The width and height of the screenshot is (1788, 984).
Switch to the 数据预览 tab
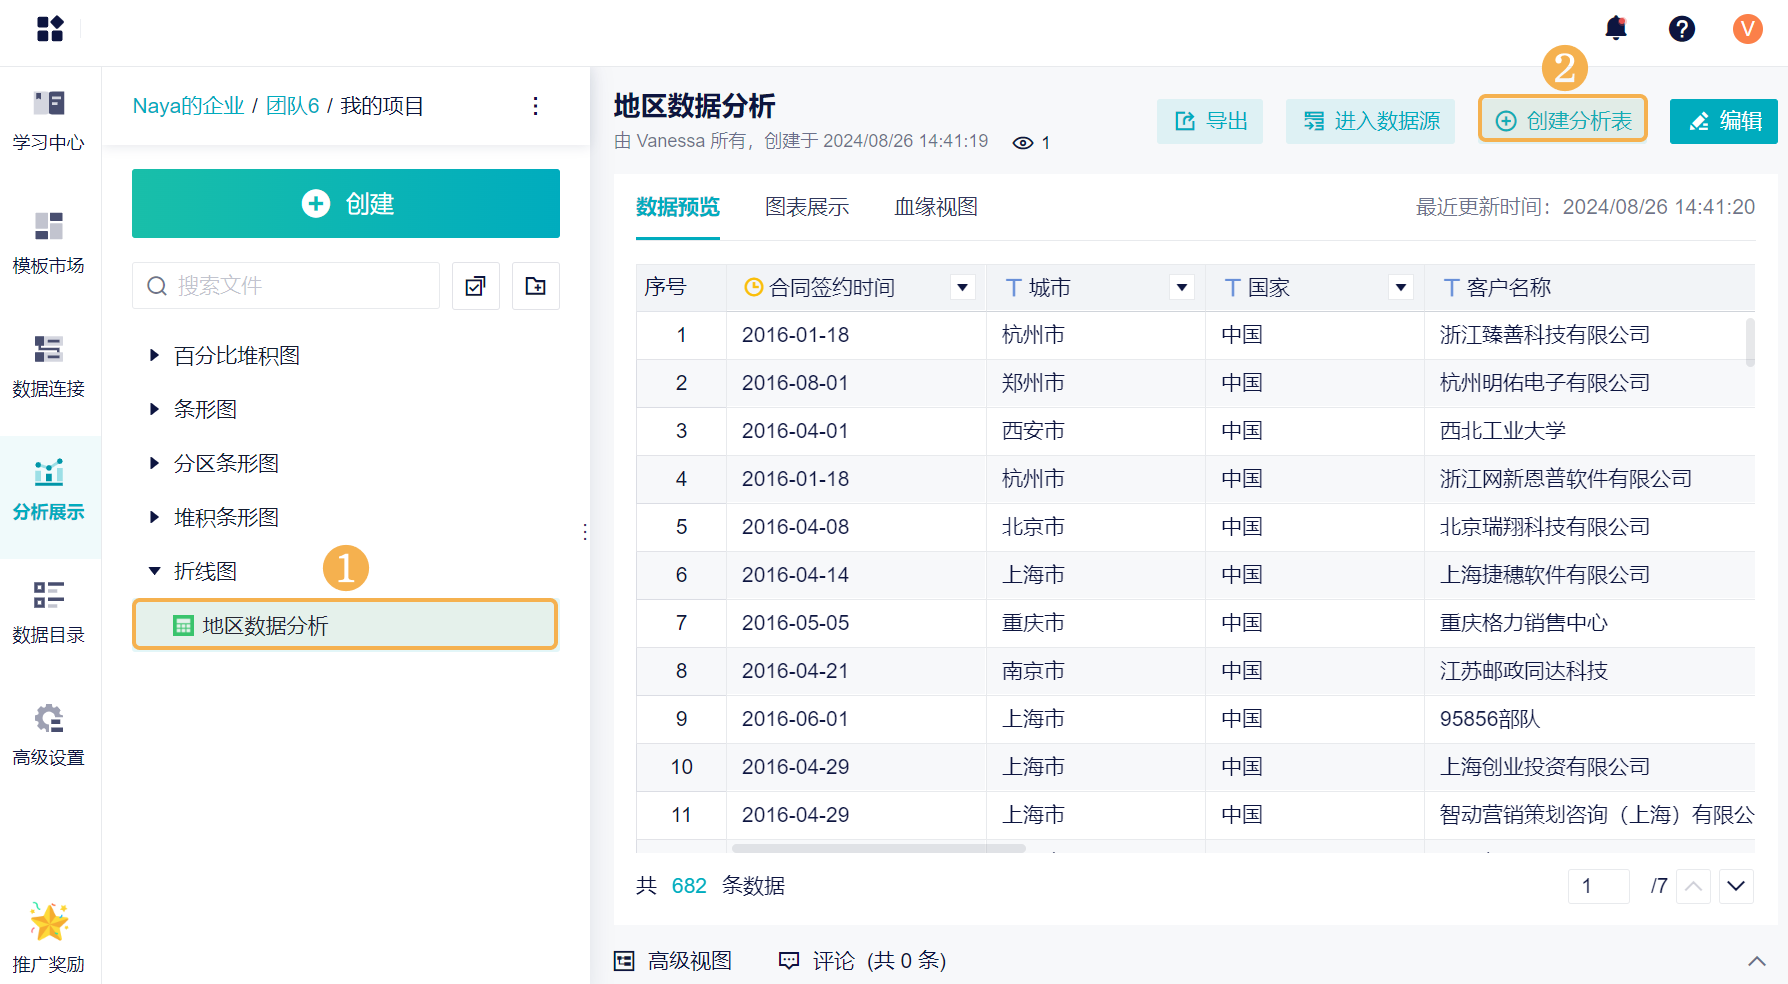pyautogui.click(x=678, y=207)
